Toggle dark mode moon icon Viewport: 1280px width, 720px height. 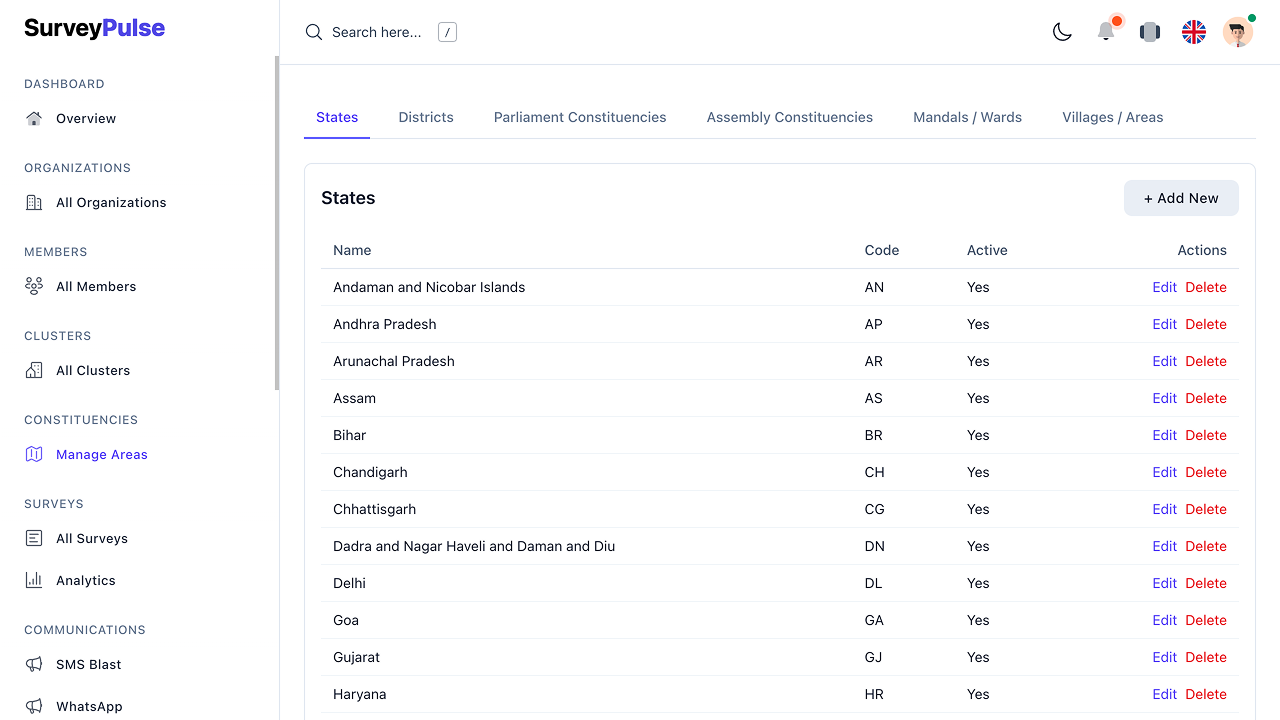(x=1062, y=32)
